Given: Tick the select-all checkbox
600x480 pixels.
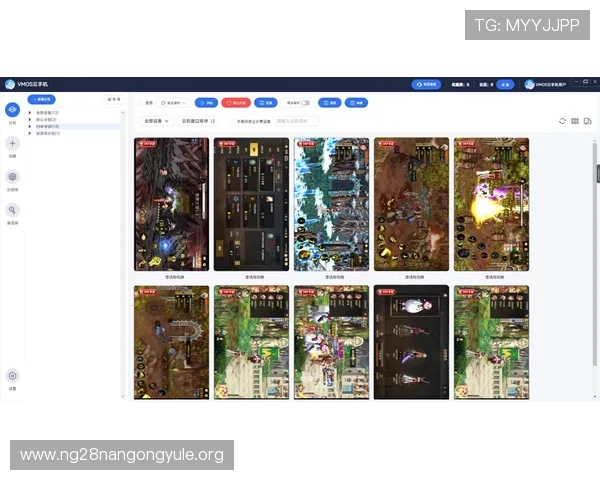Looking at the screenshot, I should (x=141, y=103).
